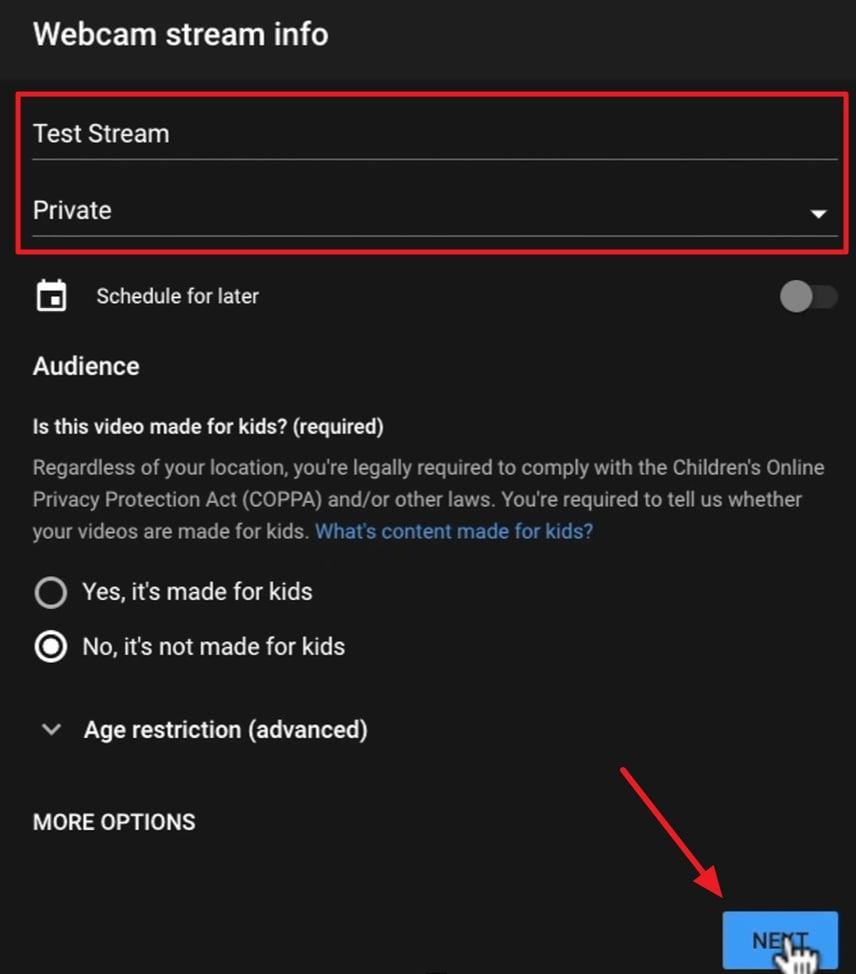Turn on stream scheduling with the switch
The width and height of the screenshot is (856, 974).
tap(808, 296)
